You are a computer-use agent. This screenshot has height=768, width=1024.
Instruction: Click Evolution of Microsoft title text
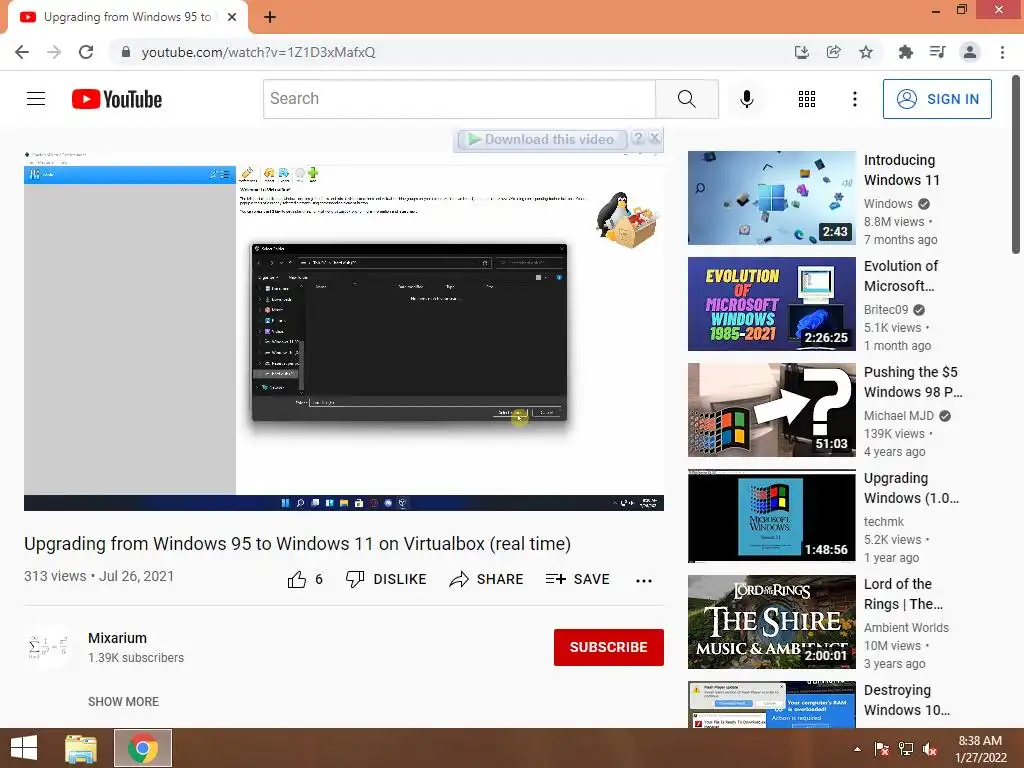[x=901, y=276]
